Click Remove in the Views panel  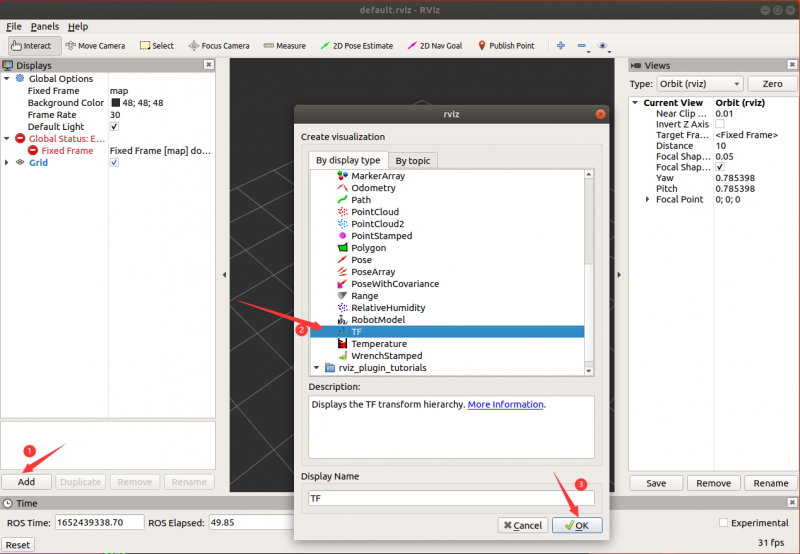point(714,483)
